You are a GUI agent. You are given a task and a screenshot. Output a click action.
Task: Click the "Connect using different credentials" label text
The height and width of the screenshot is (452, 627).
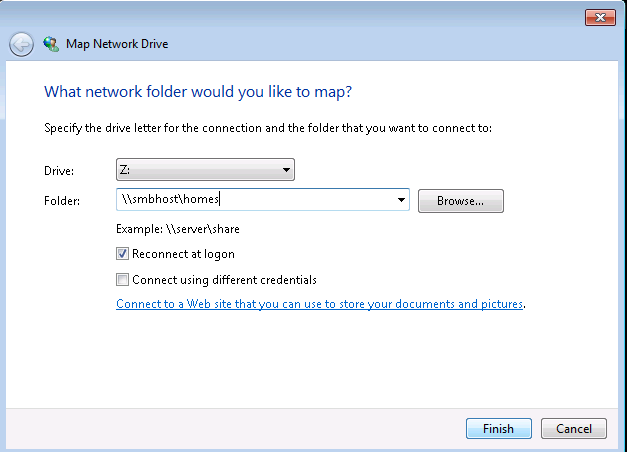pos(224,280)
